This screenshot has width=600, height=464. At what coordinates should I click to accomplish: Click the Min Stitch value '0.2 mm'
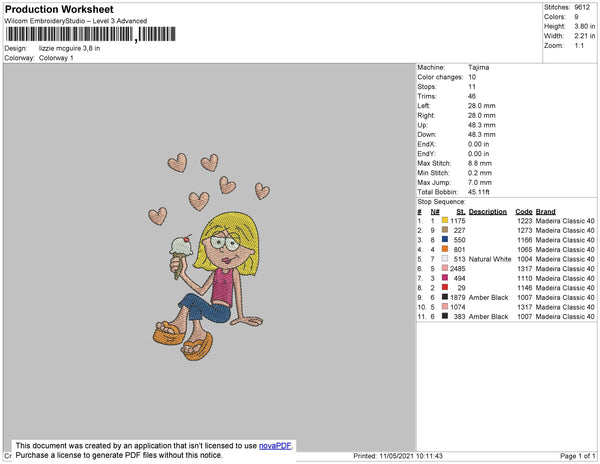coord(480,173)
